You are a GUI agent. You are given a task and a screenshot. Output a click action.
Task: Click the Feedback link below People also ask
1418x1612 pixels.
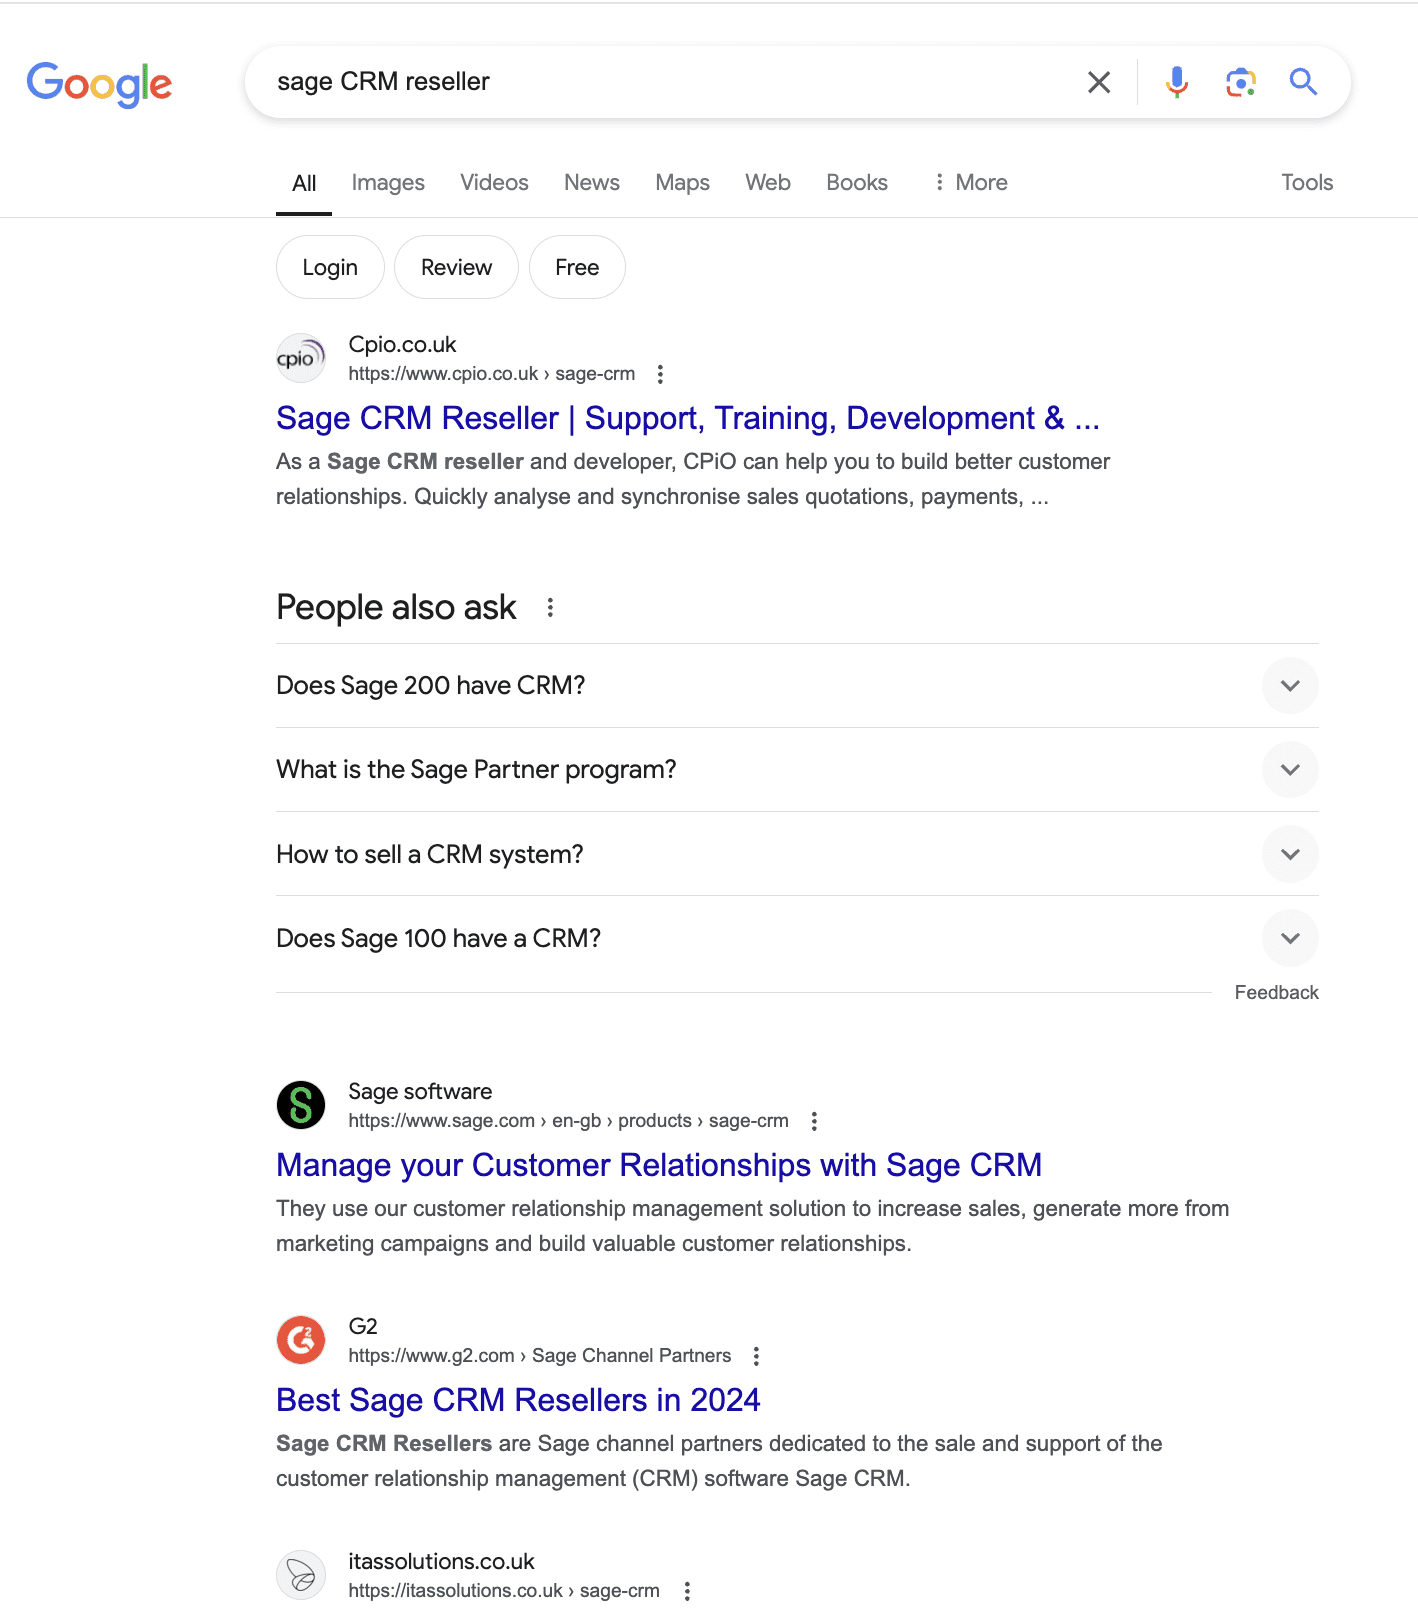coord(1277,991)
